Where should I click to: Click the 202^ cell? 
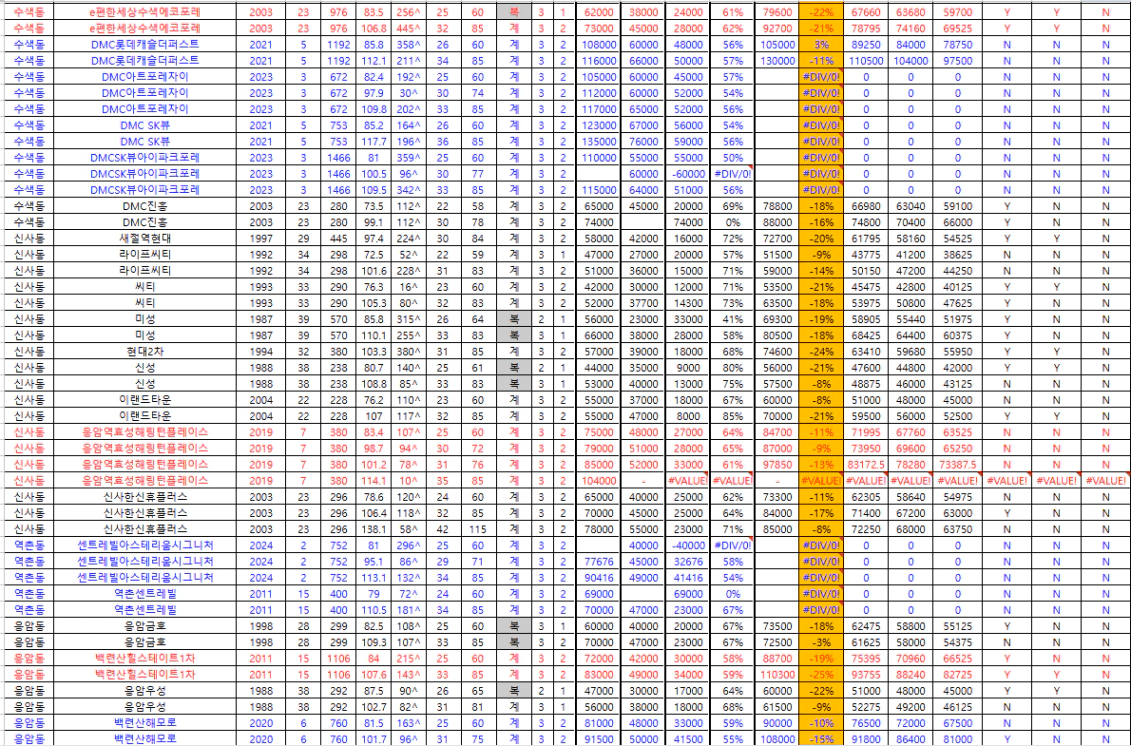pos(408,110)
